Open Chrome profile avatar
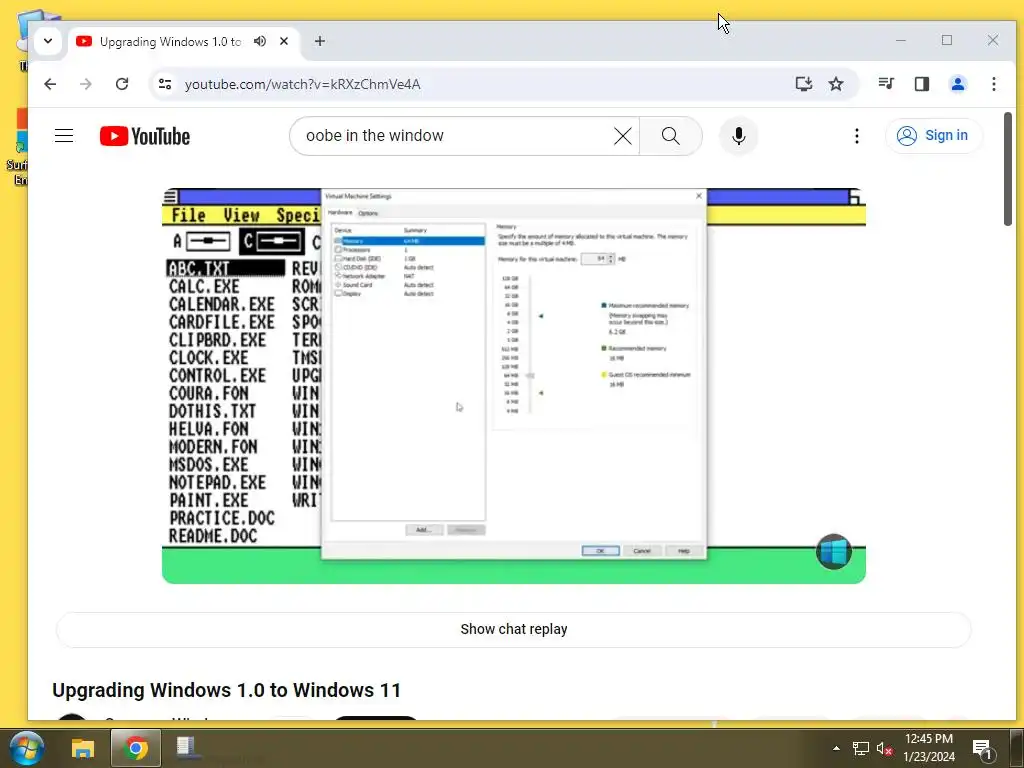 click(x=957, y=84)
